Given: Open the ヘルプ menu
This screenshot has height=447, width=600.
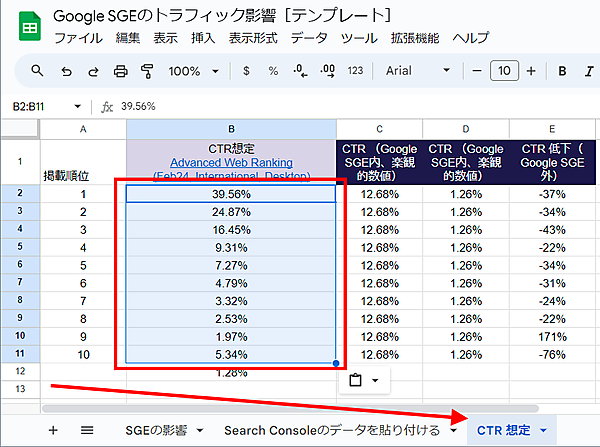Looking at the screenshot, I should coord(471,38).
